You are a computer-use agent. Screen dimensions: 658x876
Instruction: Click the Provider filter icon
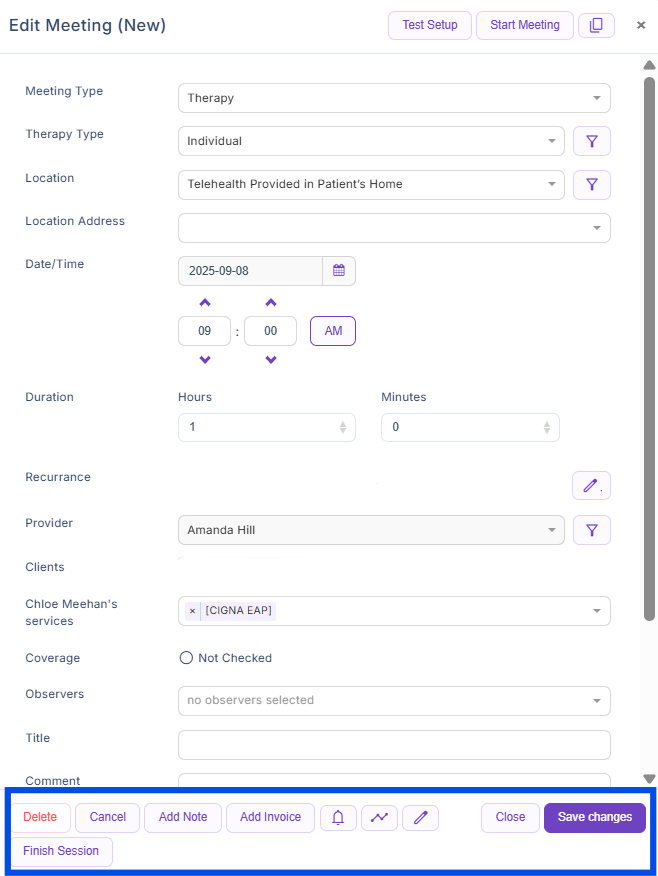click(591, 530)
